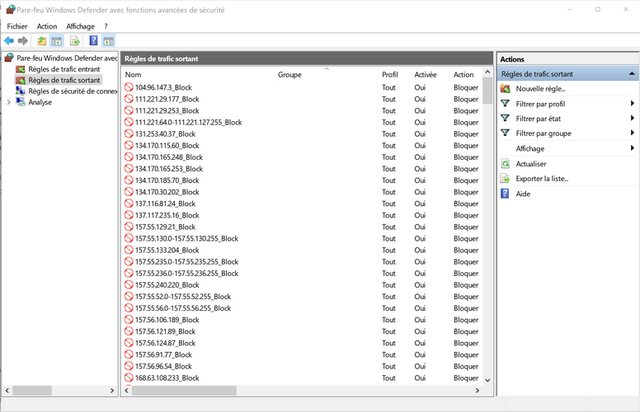Click the Nouvelle règle icon in Actions
640x412 pixels.
505,89
